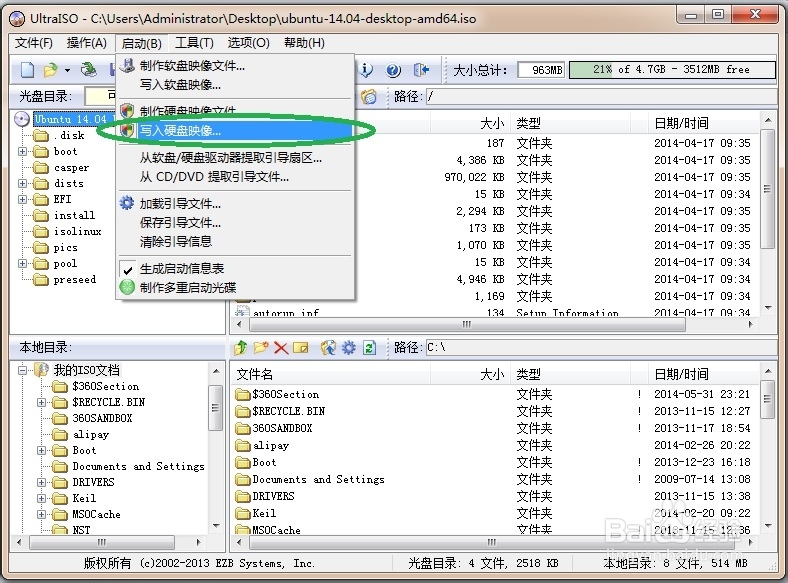Click the local 路径 C:\ field
Image resolution: width=788 pixels, height=583 pixels.
pos(601,347)
